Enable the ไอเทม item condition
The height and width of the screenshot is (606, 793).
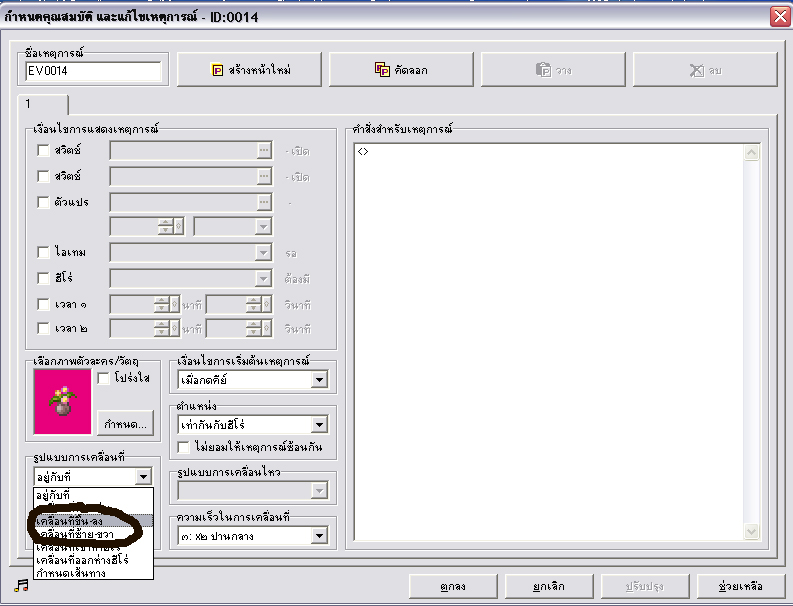point(43,252)
